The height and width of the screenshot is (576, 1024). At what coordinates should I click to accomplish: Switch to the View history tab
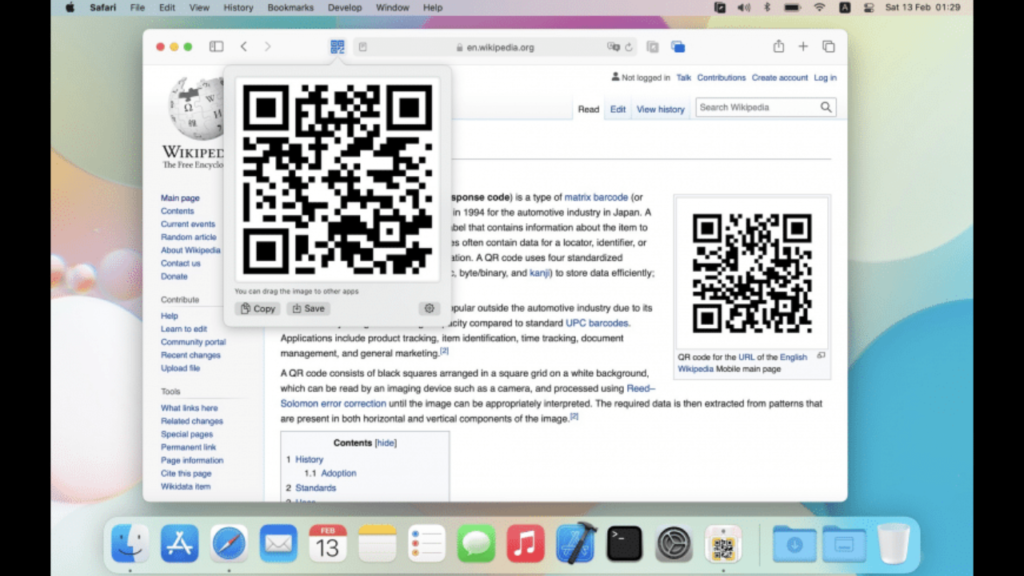pos(660,109)
